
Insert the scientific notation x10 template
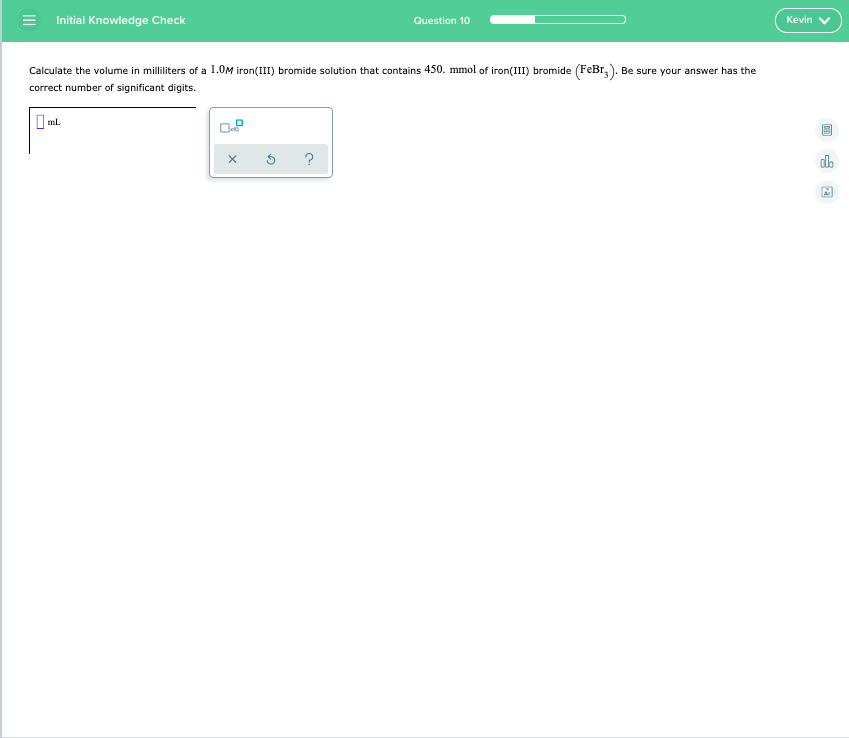[x=230, y=125]
